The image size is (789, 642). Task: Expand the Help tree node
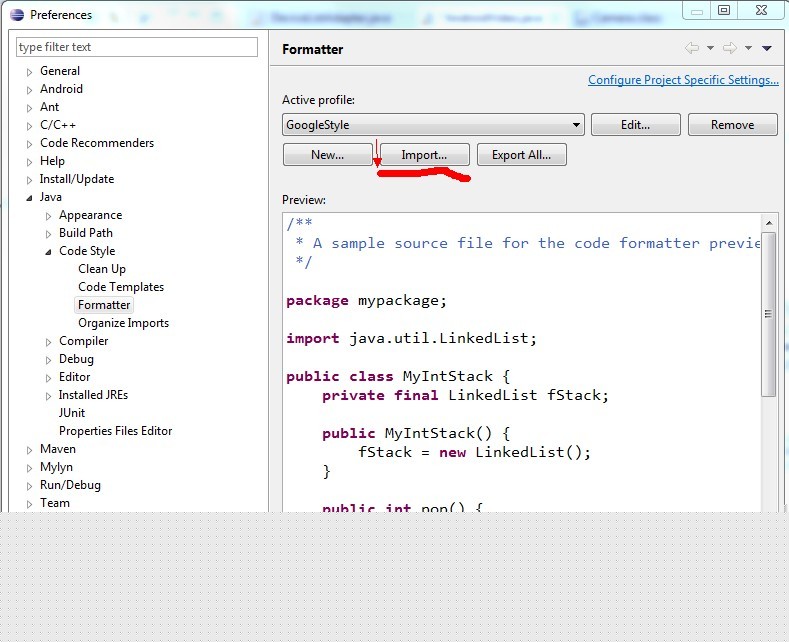coord(29,162)
